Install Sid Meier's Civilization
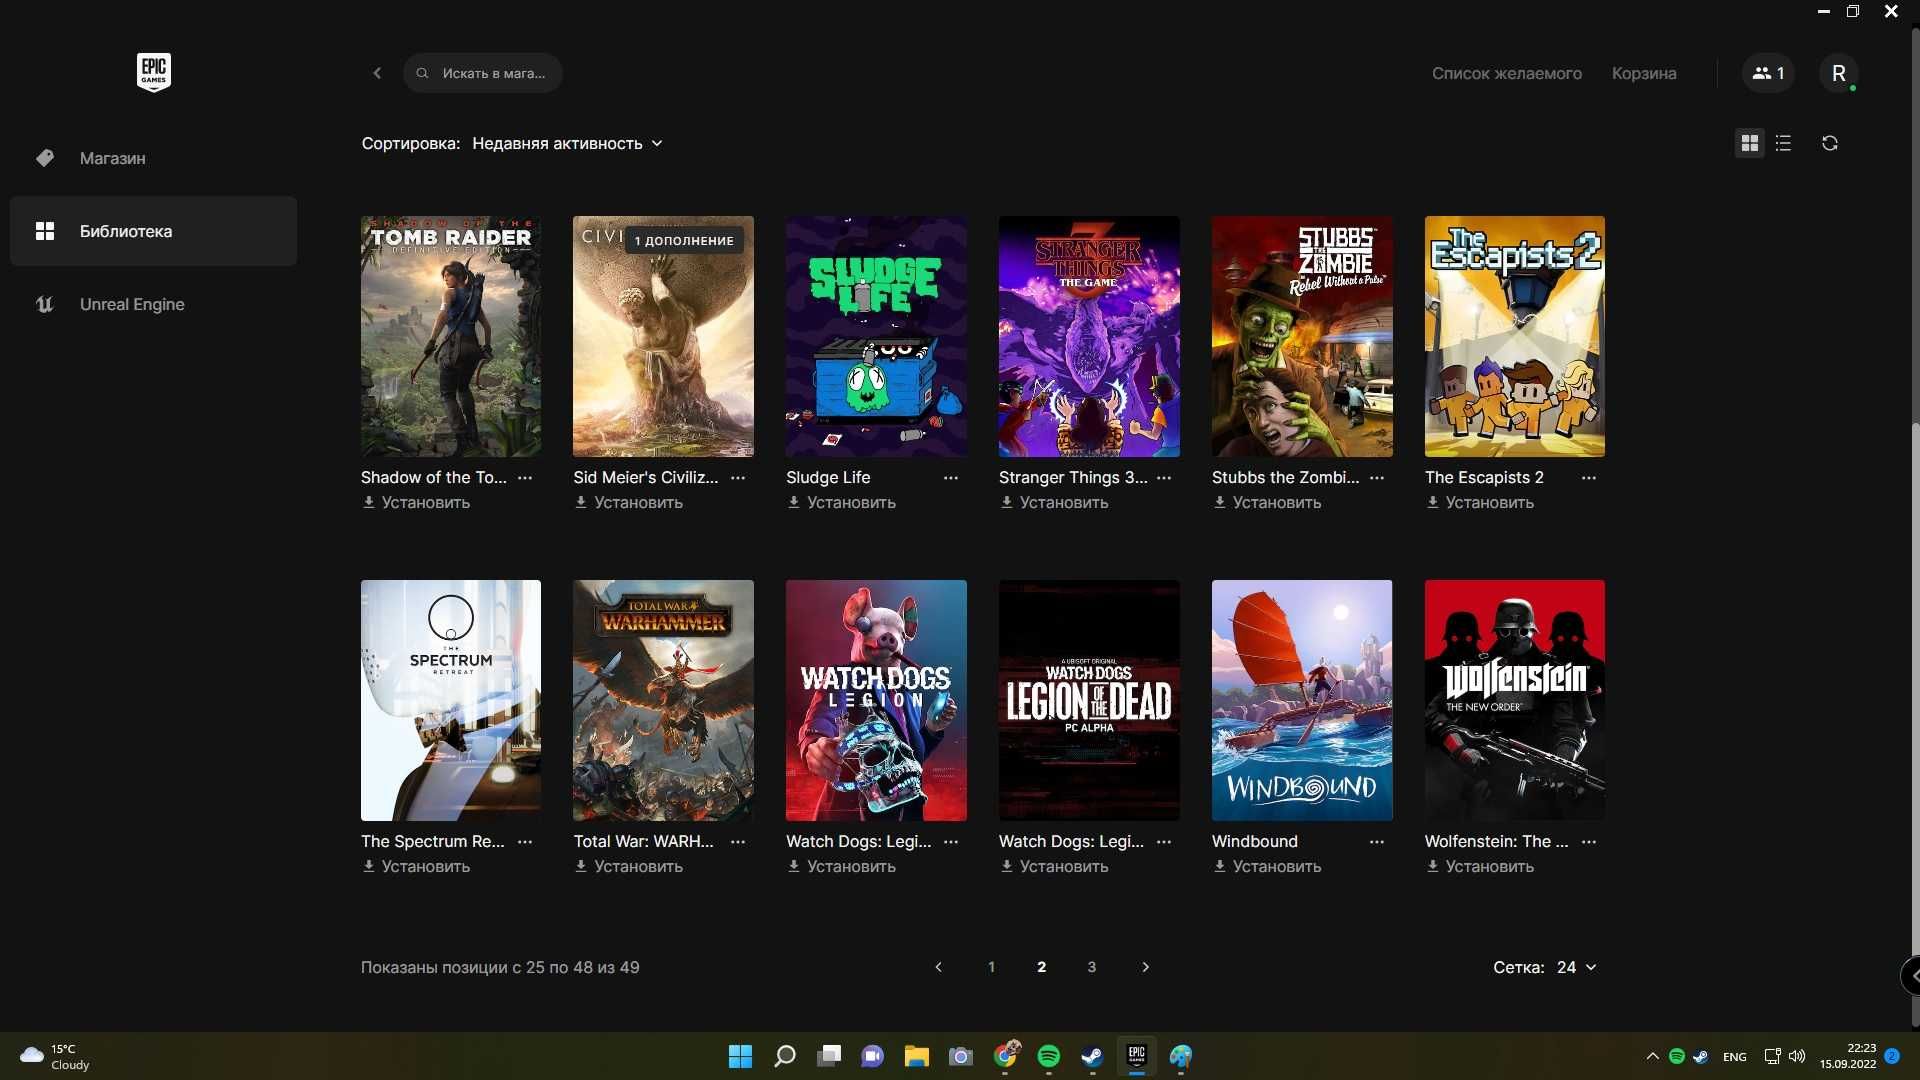 [x=628, y=502]
